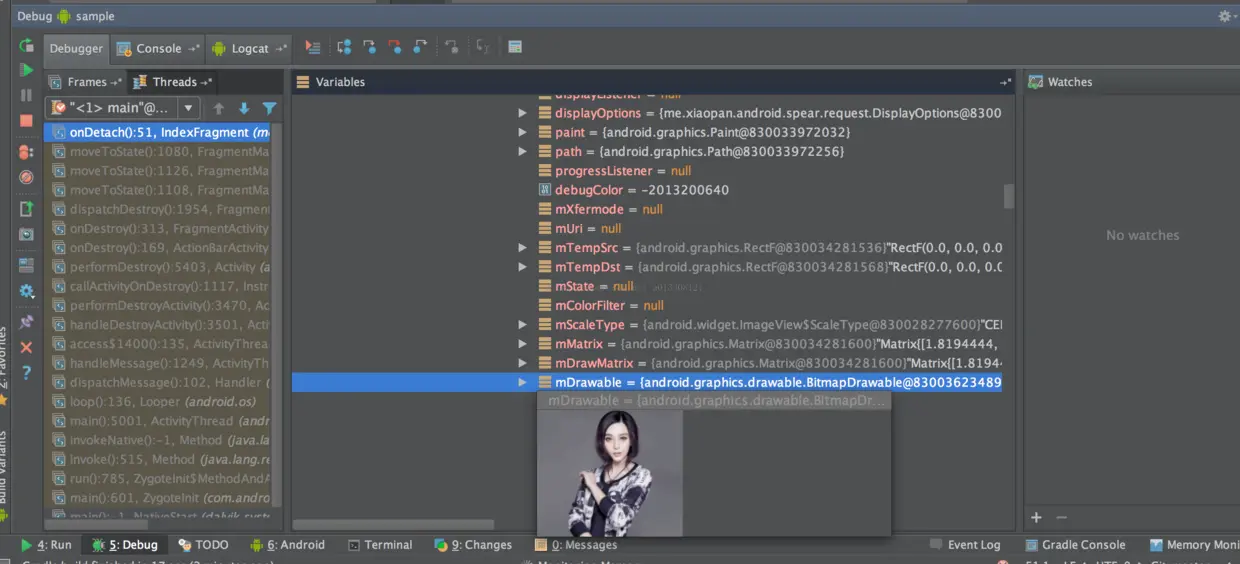
Task: Open Evaluate Expression calculator icon
Action: tap(515, 47)
